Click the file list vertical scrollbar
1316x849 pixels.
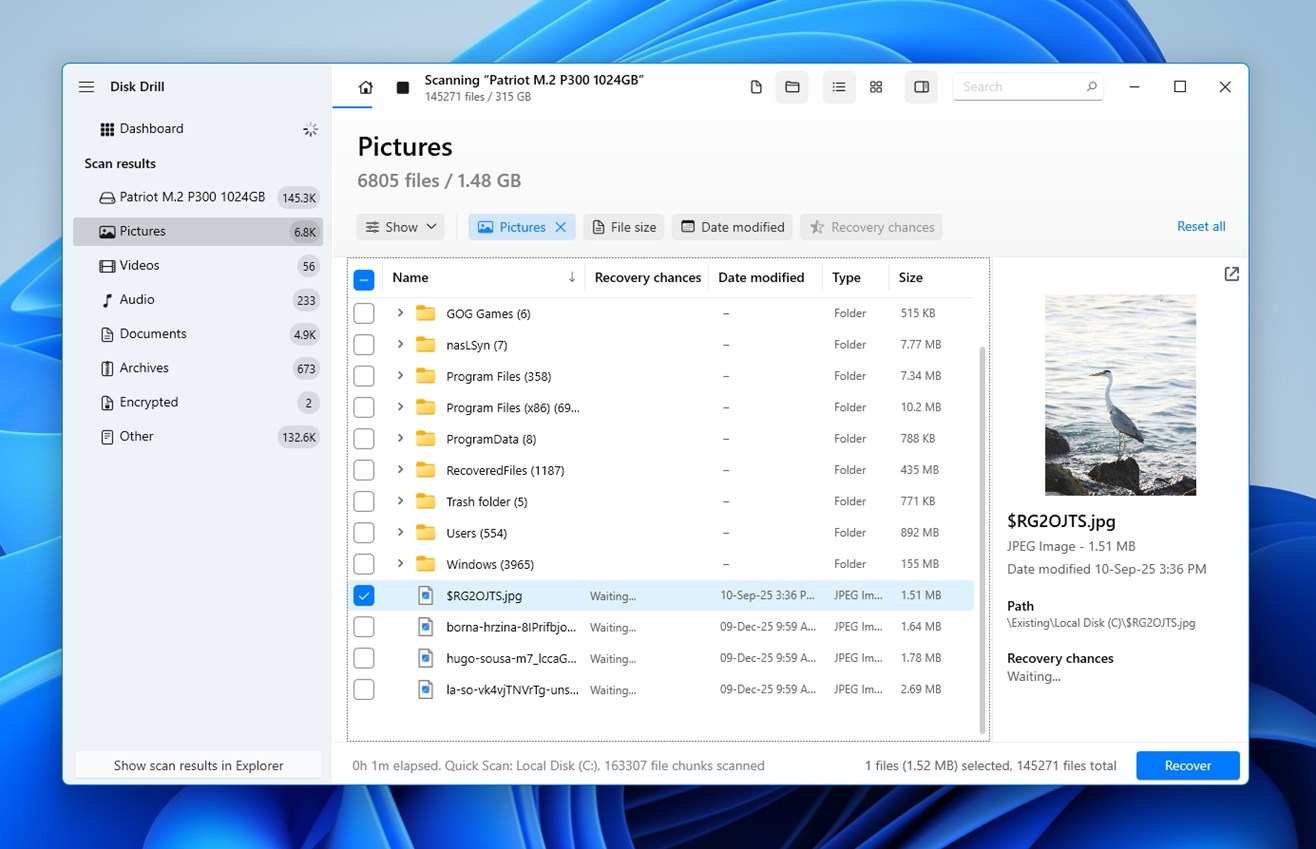tap(982, 540)
